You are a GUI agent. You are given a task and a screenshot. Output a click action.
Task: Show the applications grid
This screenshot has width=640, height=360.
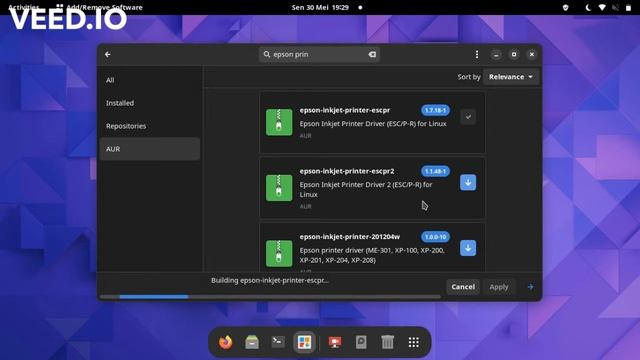(413, 342)
